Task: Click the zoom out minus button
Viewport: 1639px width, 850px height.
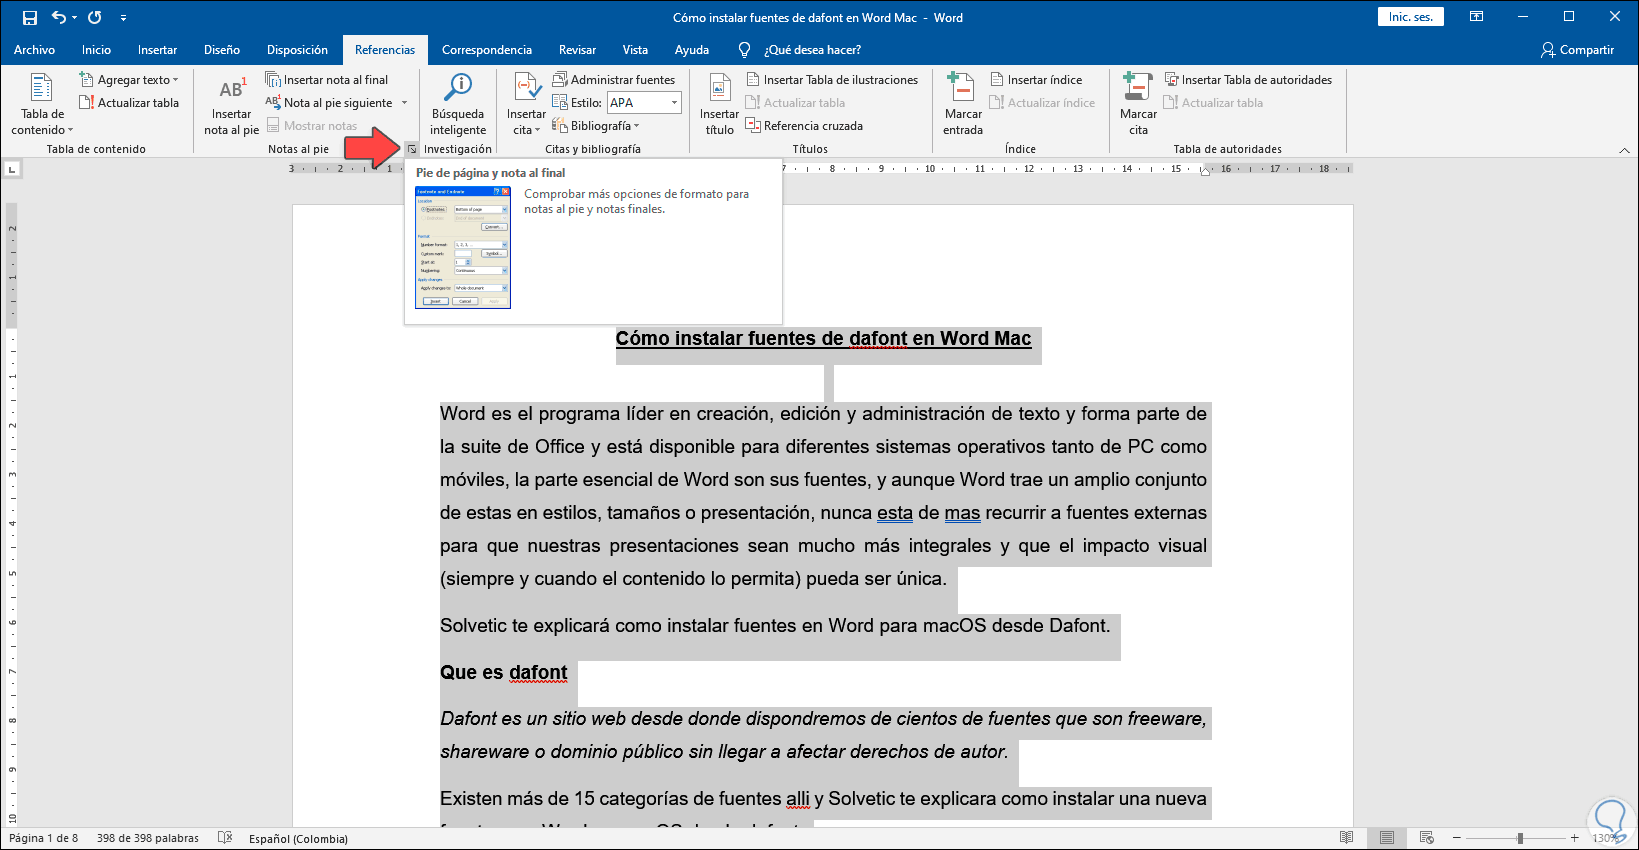Action: point(1457,838)
